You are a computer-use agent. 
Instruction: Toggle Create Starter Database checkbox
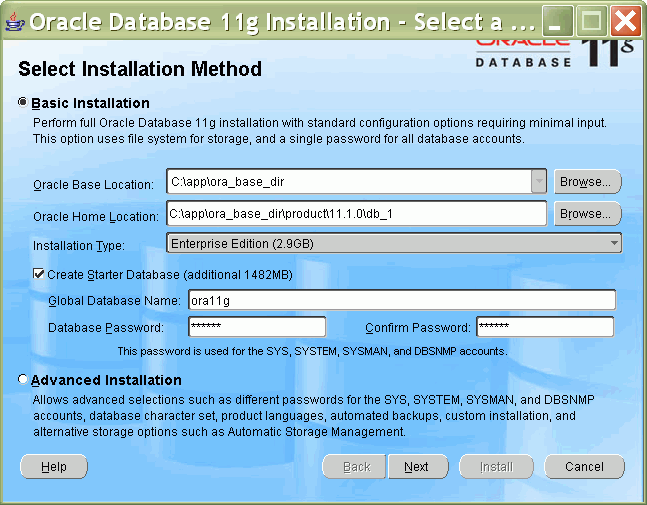pyautogui.click(x=39, y=274)
